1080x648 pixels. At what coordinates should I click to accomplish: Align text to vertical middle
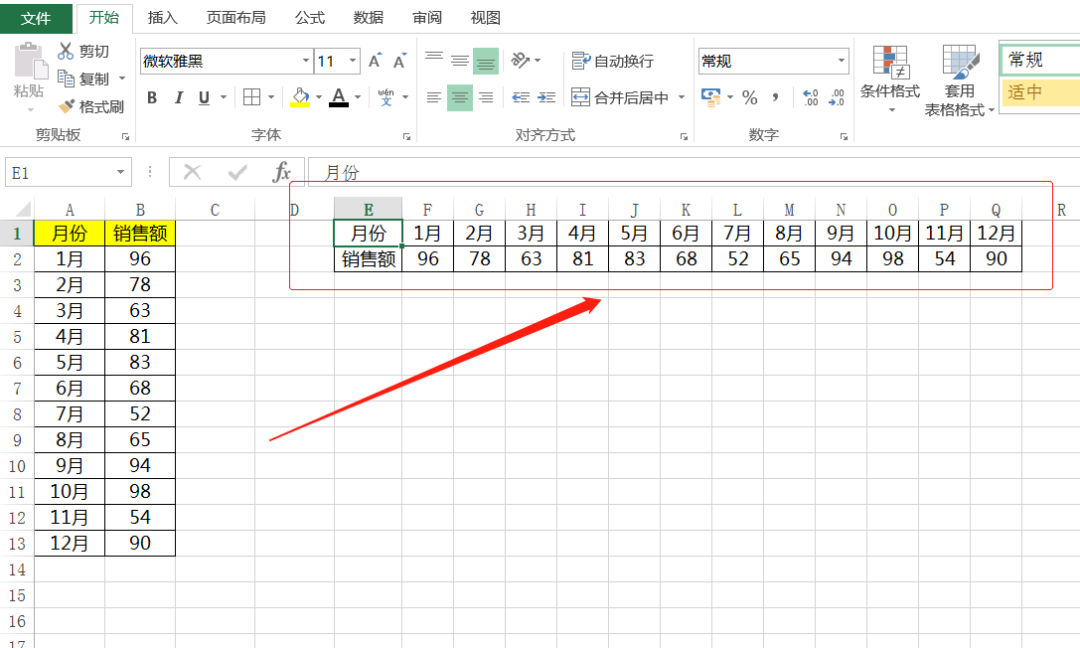pos(459,61)
